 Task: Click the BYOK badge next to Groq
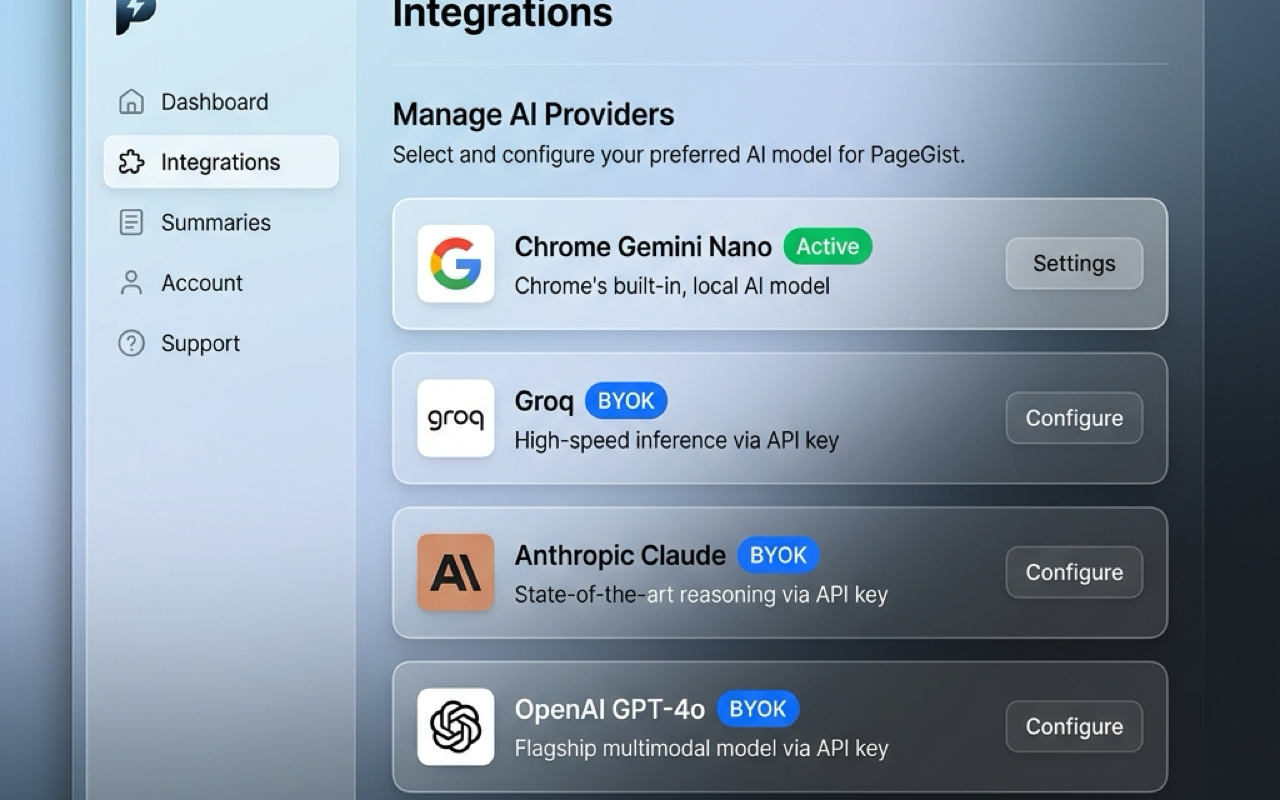[x=626, y=401]
